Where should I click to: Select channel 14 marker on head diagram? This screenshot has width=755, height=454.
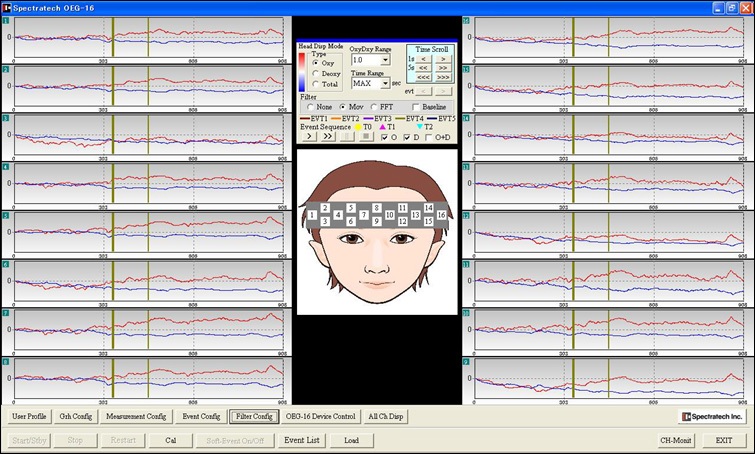(x=429, y=208)
